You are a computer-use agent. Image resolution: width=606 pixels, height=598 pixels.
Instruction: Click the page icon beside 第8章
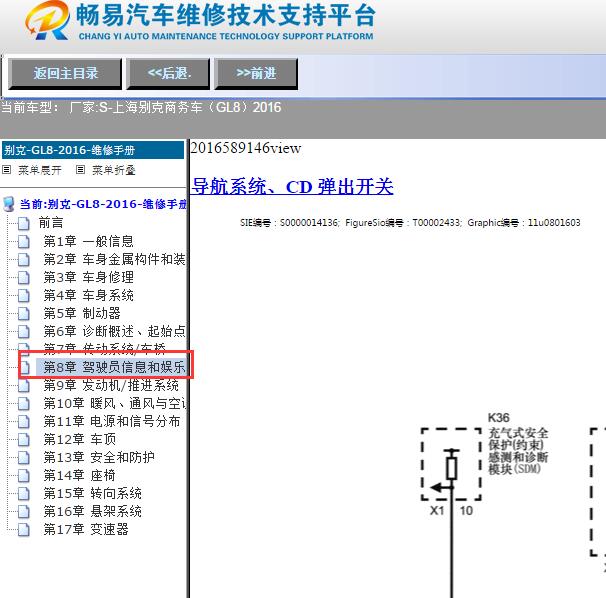click(x=24, y=368)
